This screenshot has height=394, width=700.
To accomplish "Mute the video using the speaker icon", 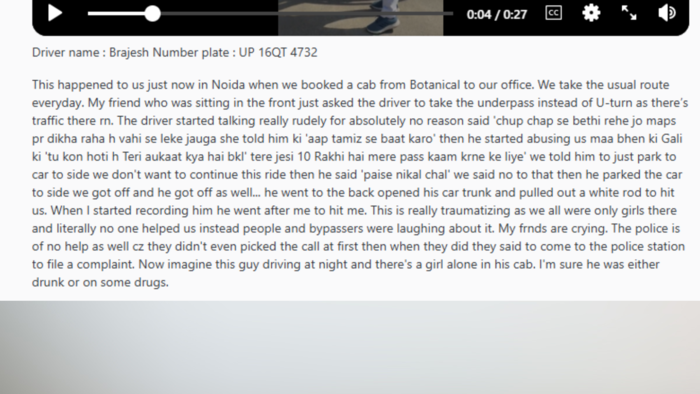I will pyautogui.click(x=667, y=13).
